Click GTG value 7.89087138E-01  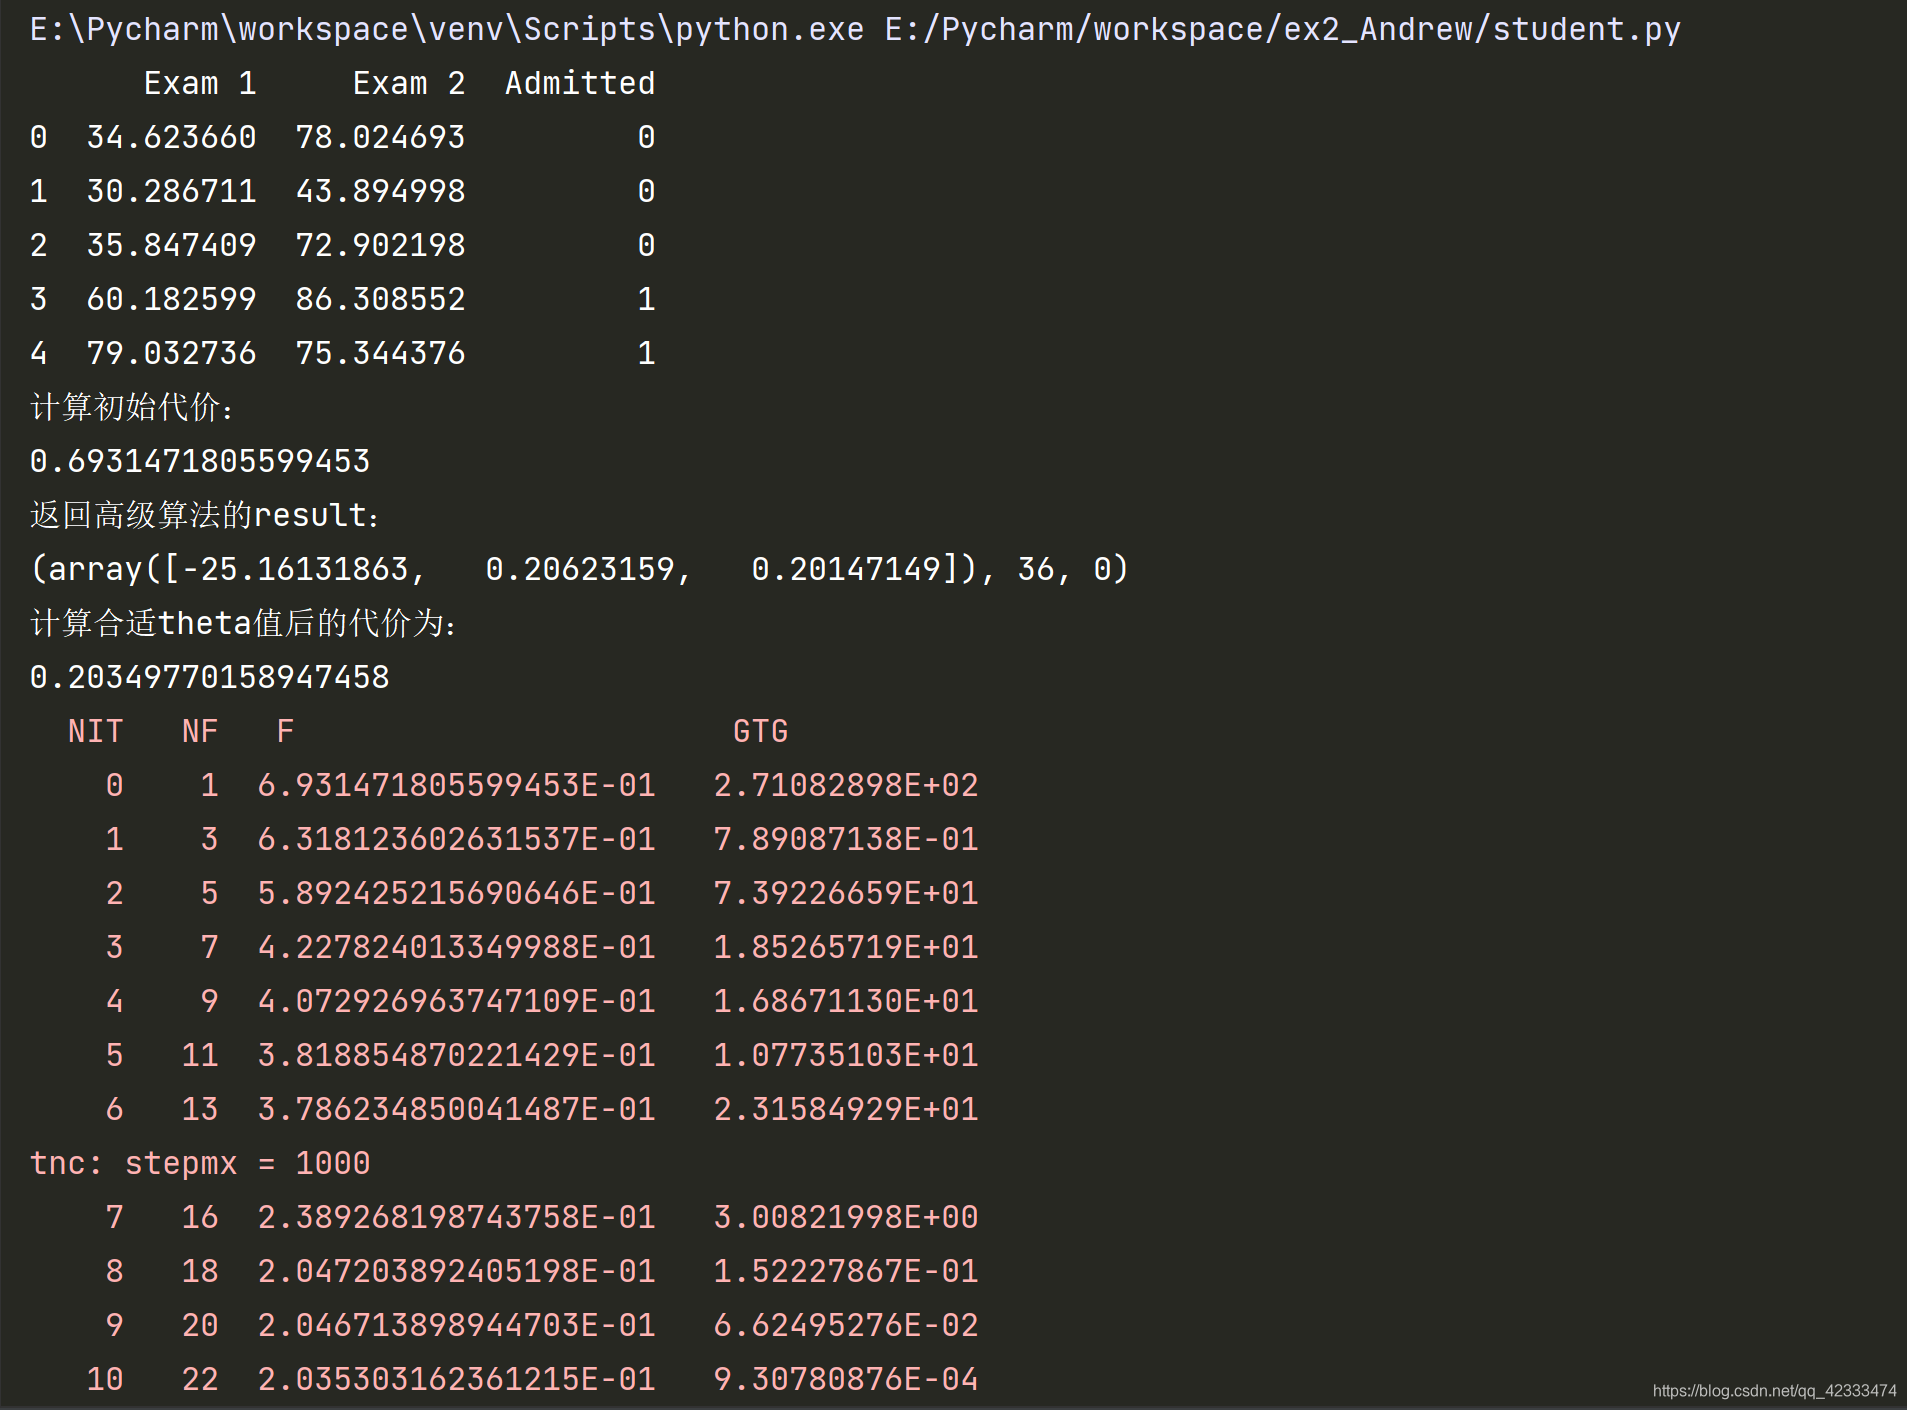tap(846, 839)
